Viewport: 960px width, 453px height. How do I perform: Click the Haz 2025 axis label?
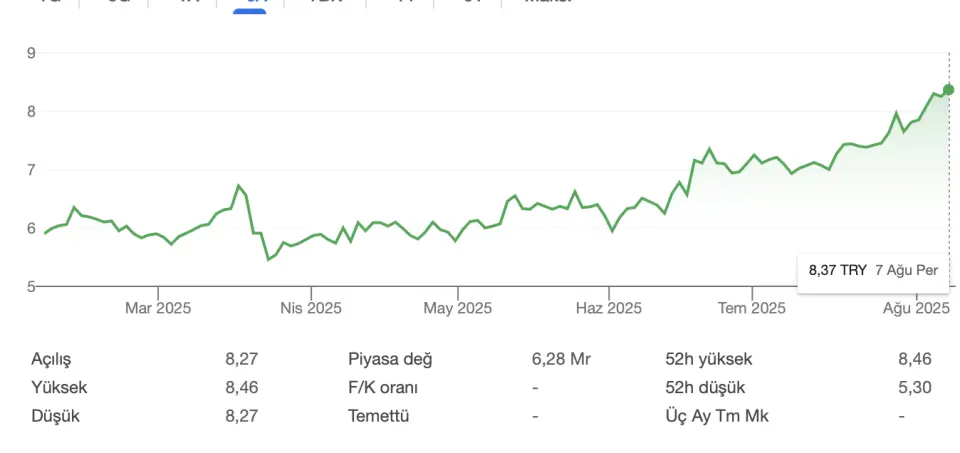point(609,308)
